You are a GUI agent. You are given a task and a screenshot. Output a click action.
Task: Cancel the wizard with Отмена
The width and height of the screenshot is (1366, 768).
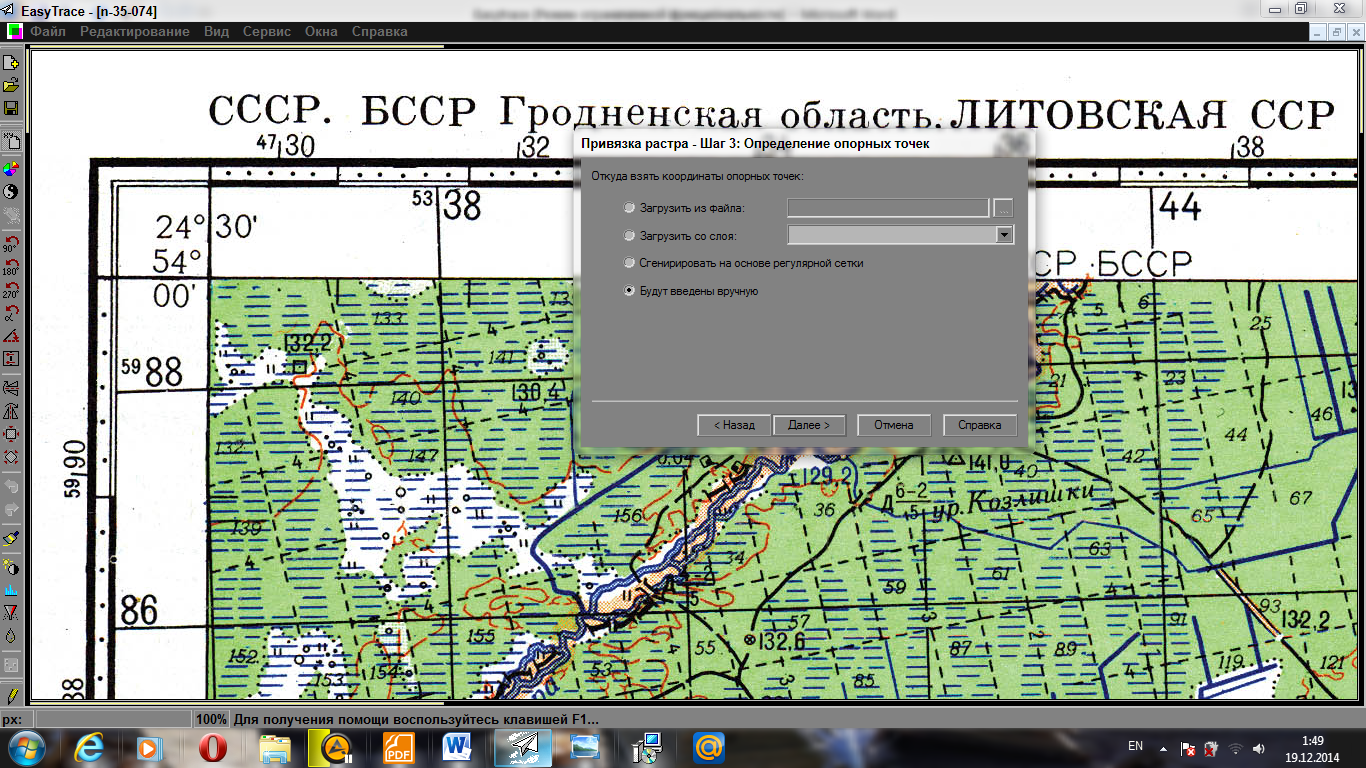pyautogui.click(x=894, y=425)
